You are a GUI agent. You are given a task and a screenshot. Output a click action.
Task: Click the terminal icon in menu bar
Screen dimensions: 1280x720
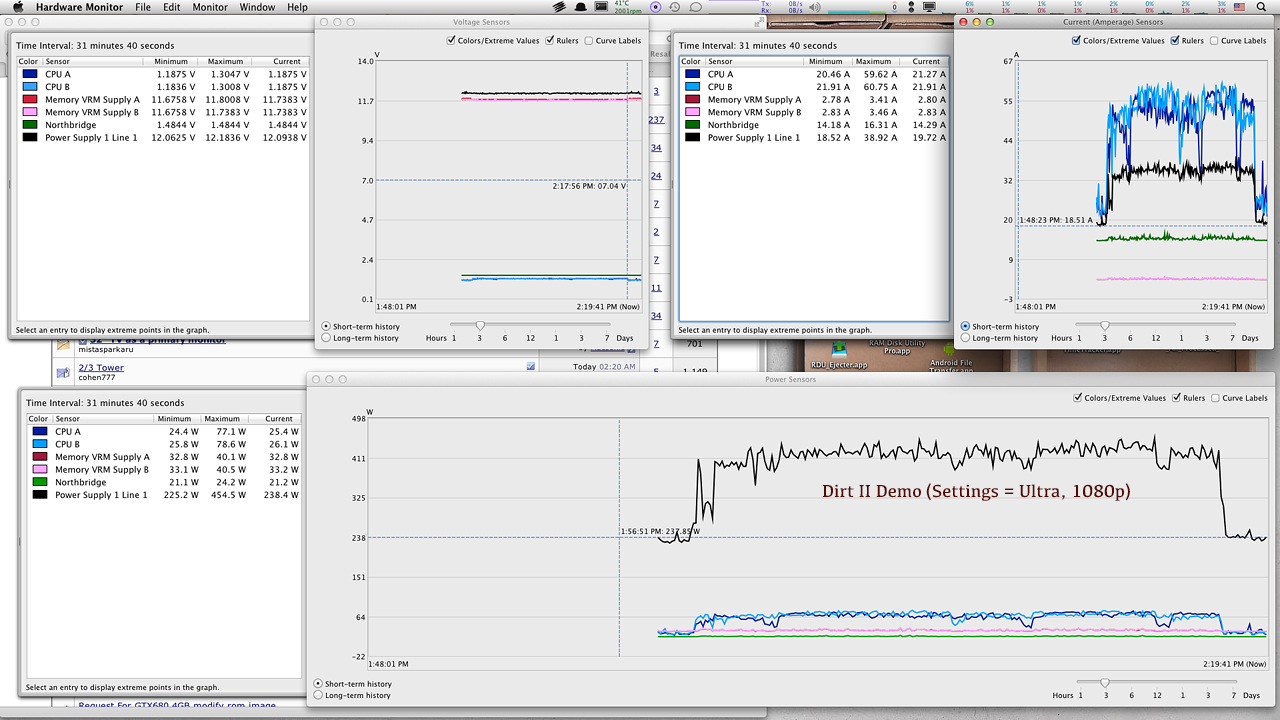pyautogui.click(x=602, y=7)
